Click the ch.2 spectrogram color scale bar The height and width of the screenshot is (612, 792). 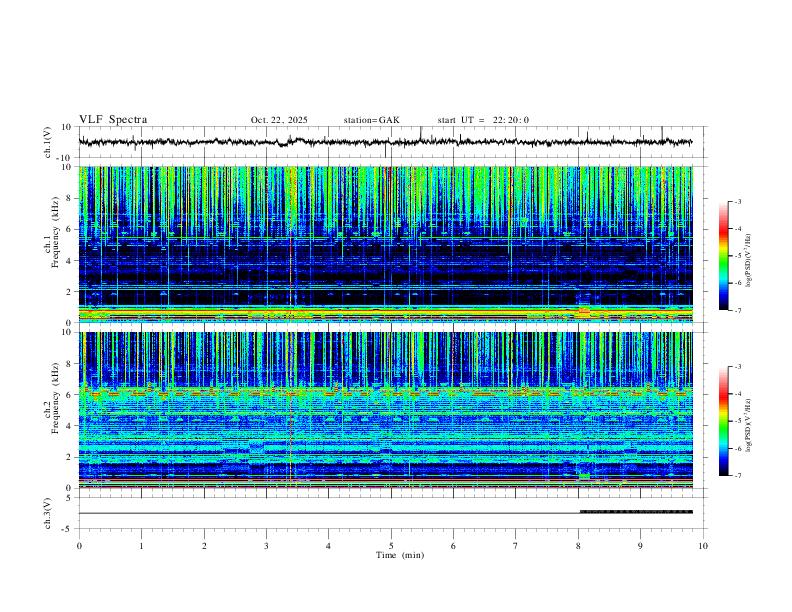(723, 421)
